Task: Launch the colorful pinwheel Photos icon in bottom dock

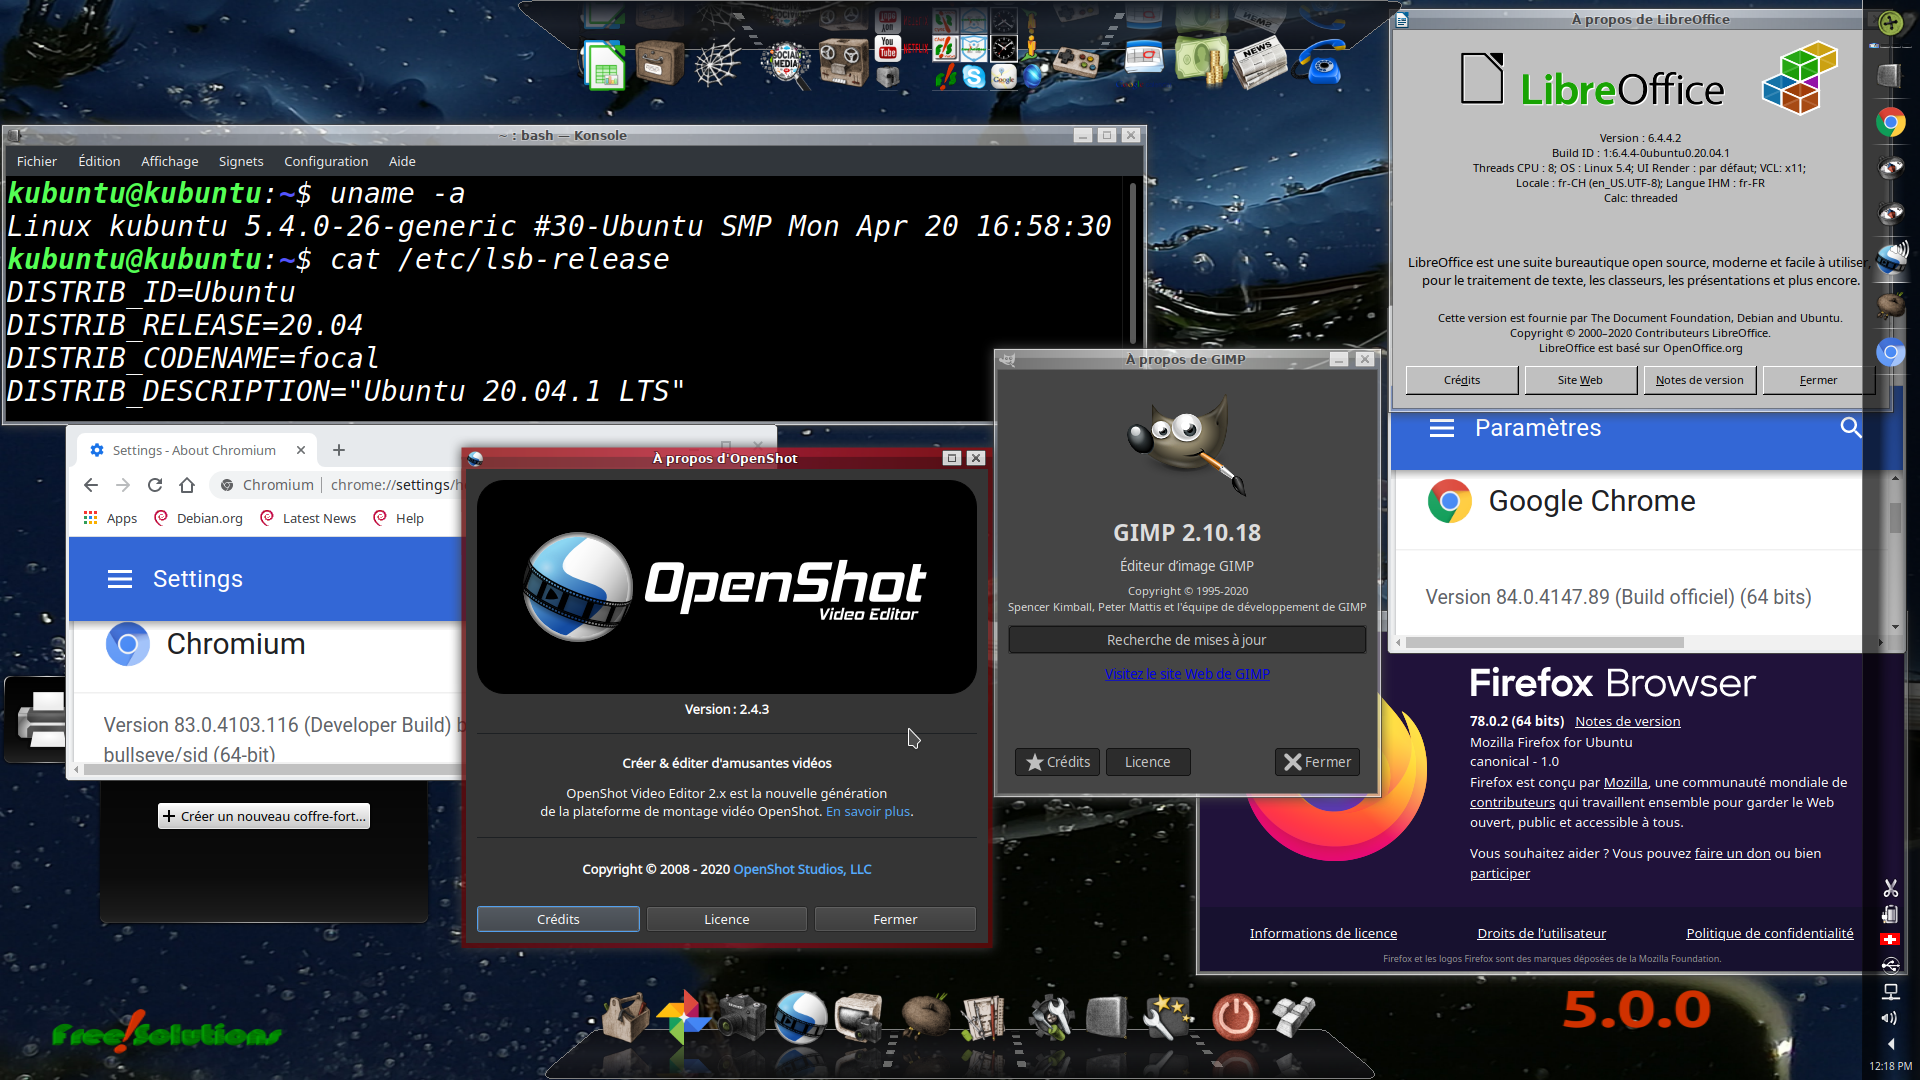Action: [683, 1016]
